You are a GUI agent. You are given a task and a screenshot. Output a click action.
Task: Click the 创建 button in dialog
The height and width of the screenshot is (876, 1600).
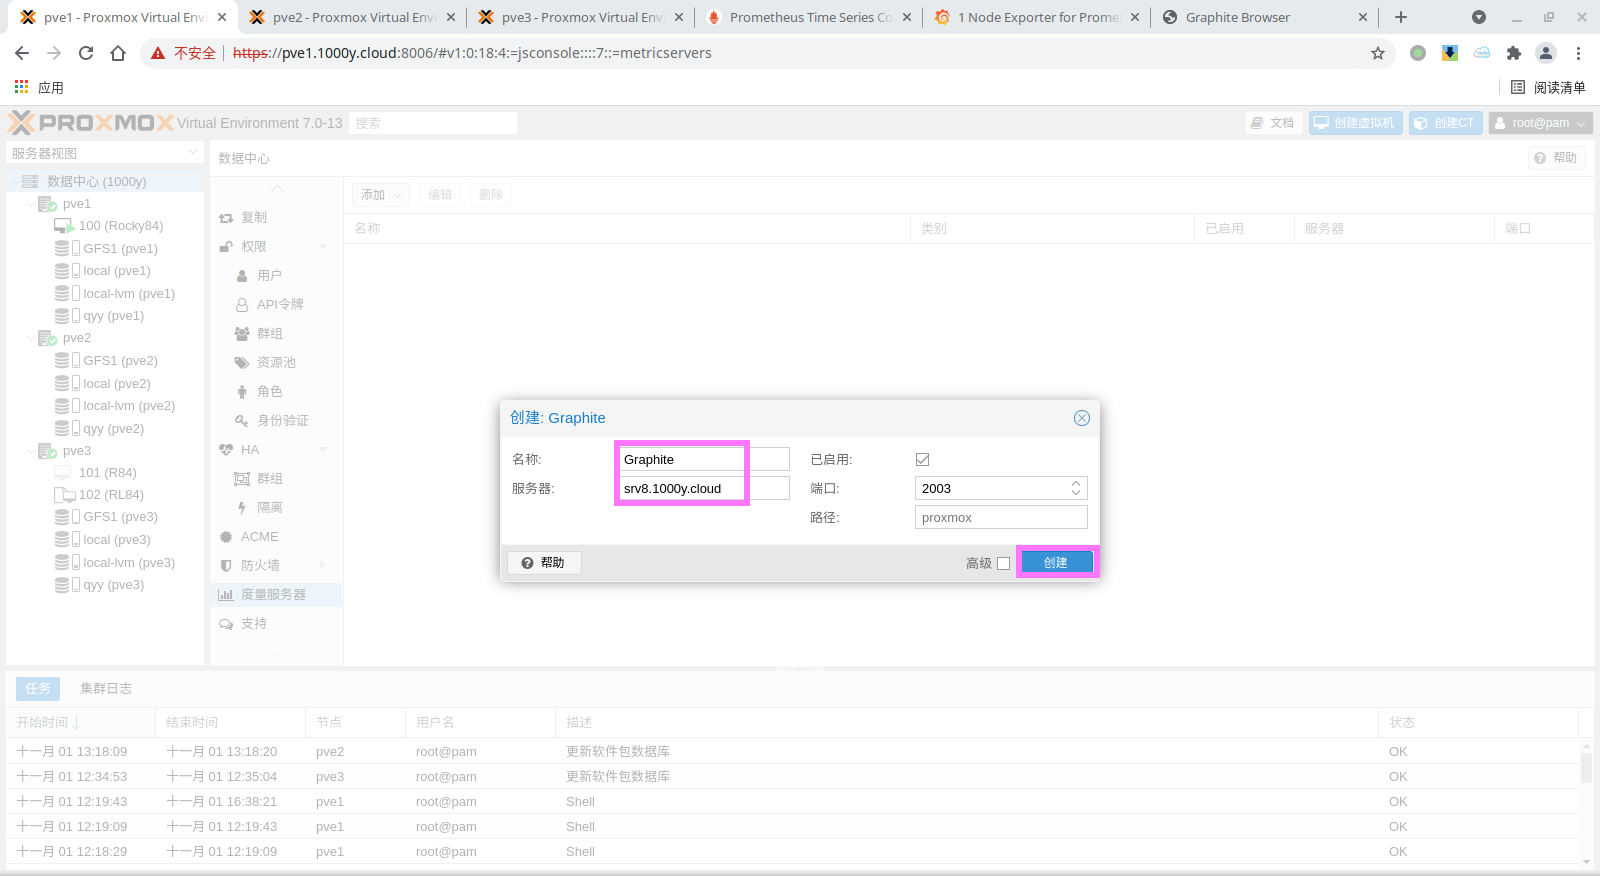(1056, 562)
